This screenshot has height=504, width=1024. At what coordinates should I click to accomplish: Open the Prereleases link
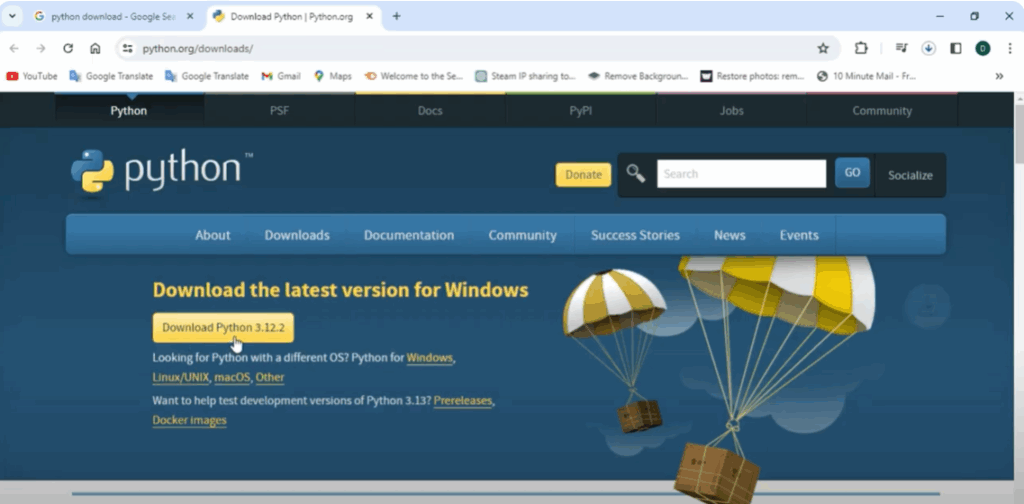[x=462, y=400]
